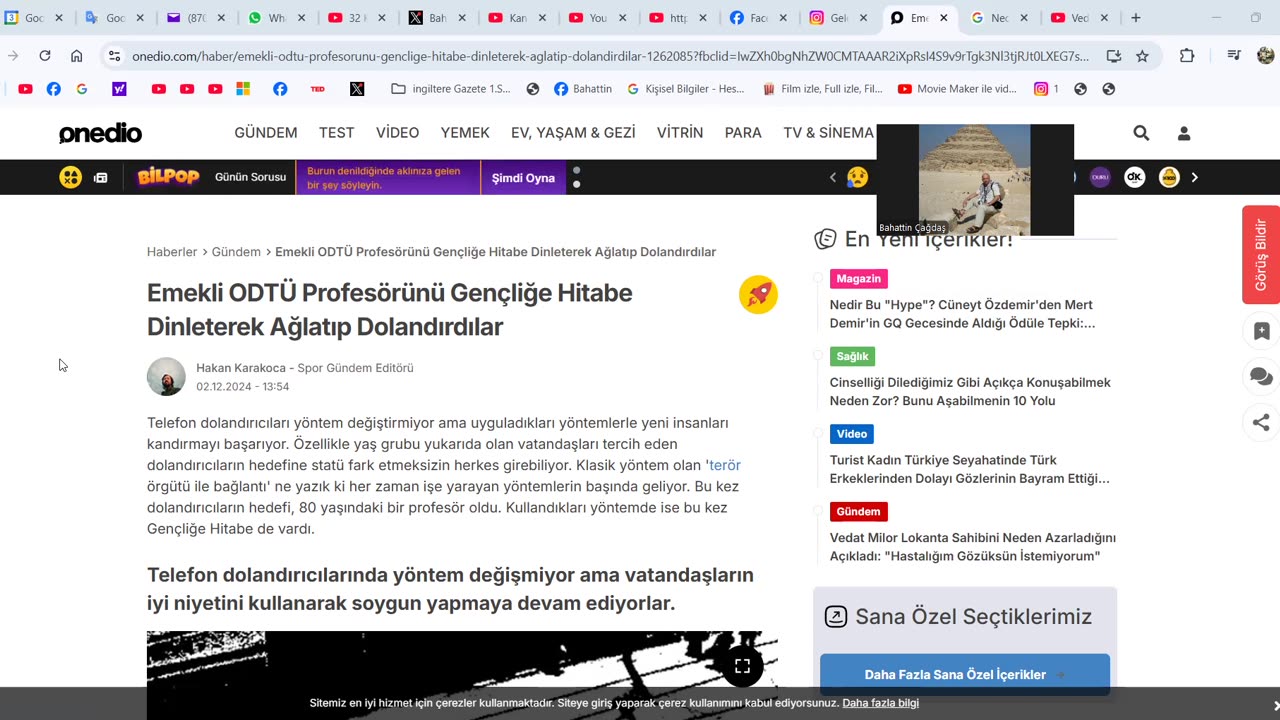Bookmark this page with the star icon
The height and width of the screenshot is (720, 1280).
[x=1142, y=56]
